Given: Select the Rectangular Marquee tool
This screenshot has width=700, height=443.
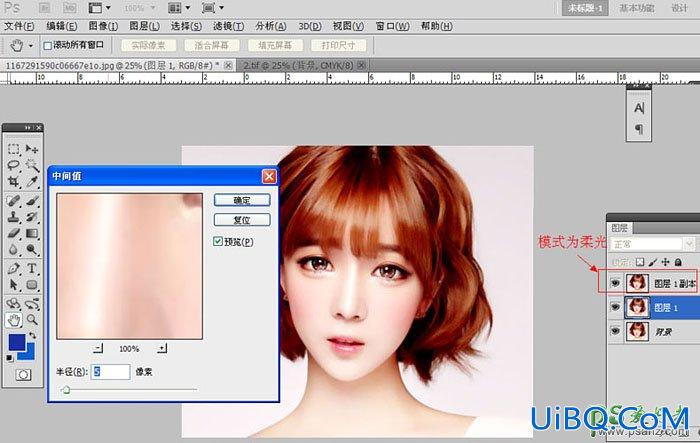Looking at the screenshot, I should (x=13, y=149).
